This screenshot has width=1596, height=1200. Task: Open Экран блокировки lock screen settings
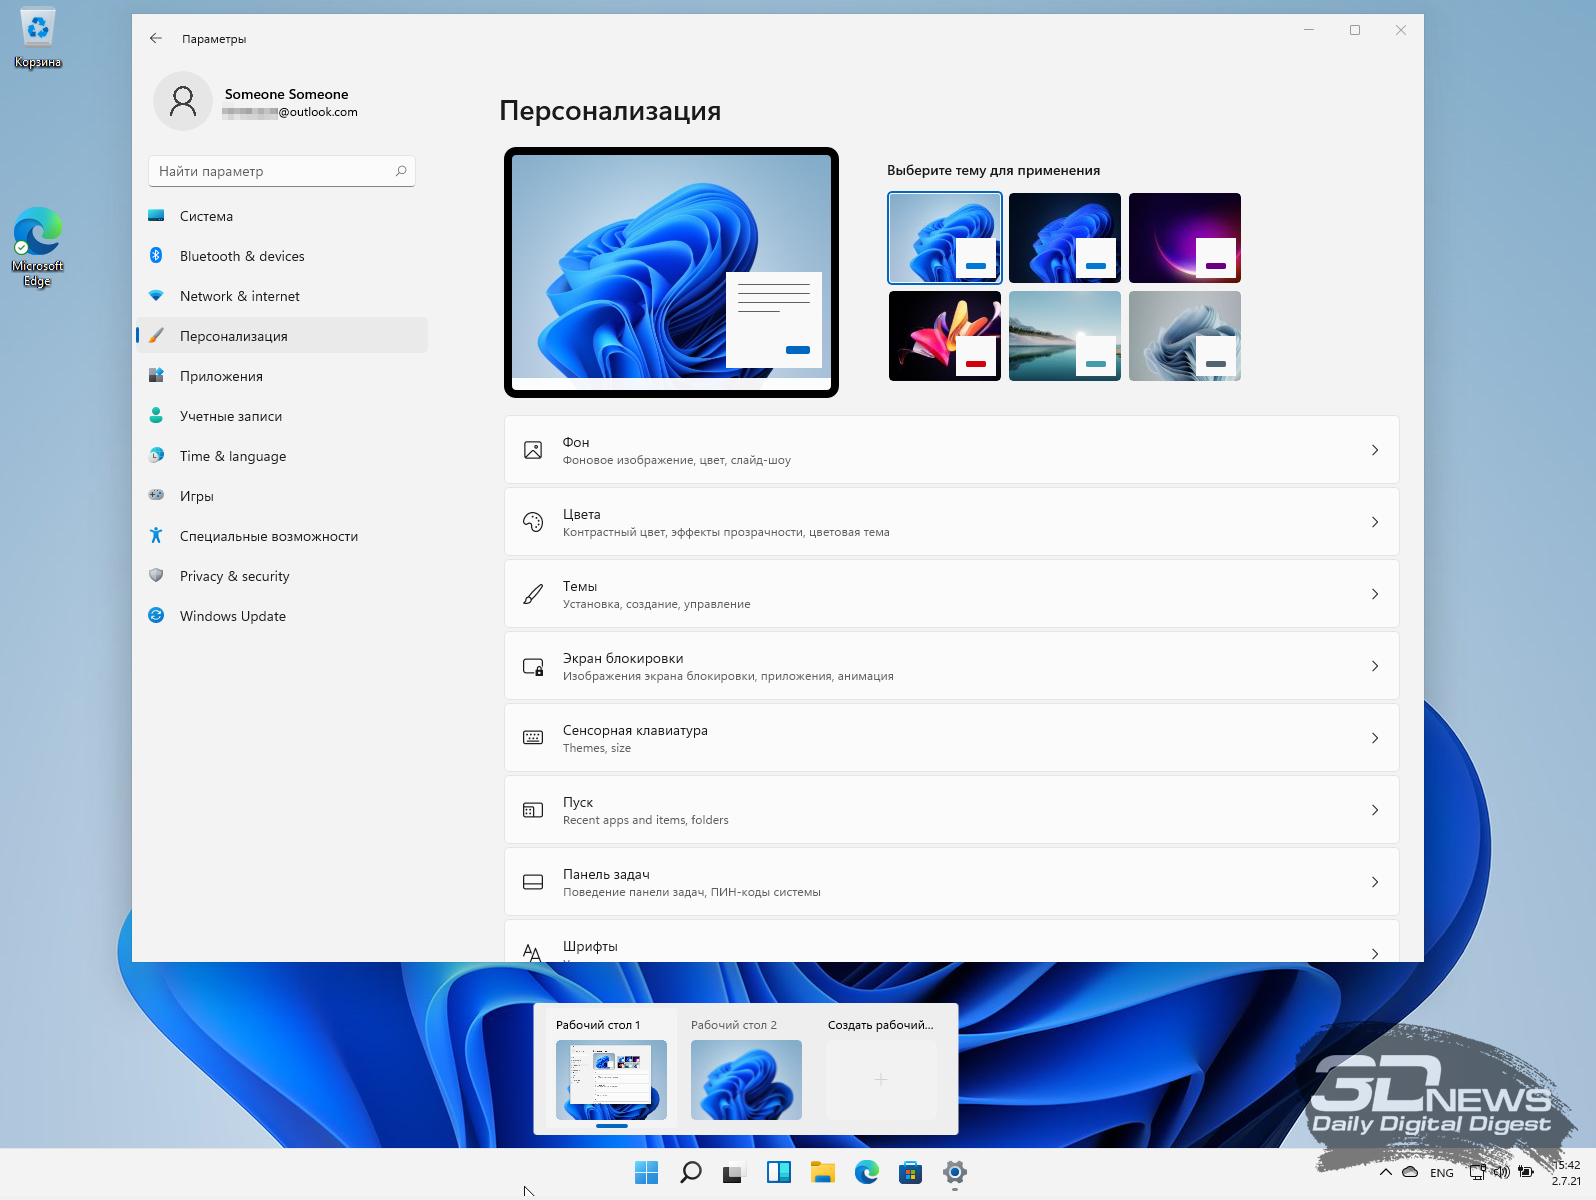tap(951, 666)
